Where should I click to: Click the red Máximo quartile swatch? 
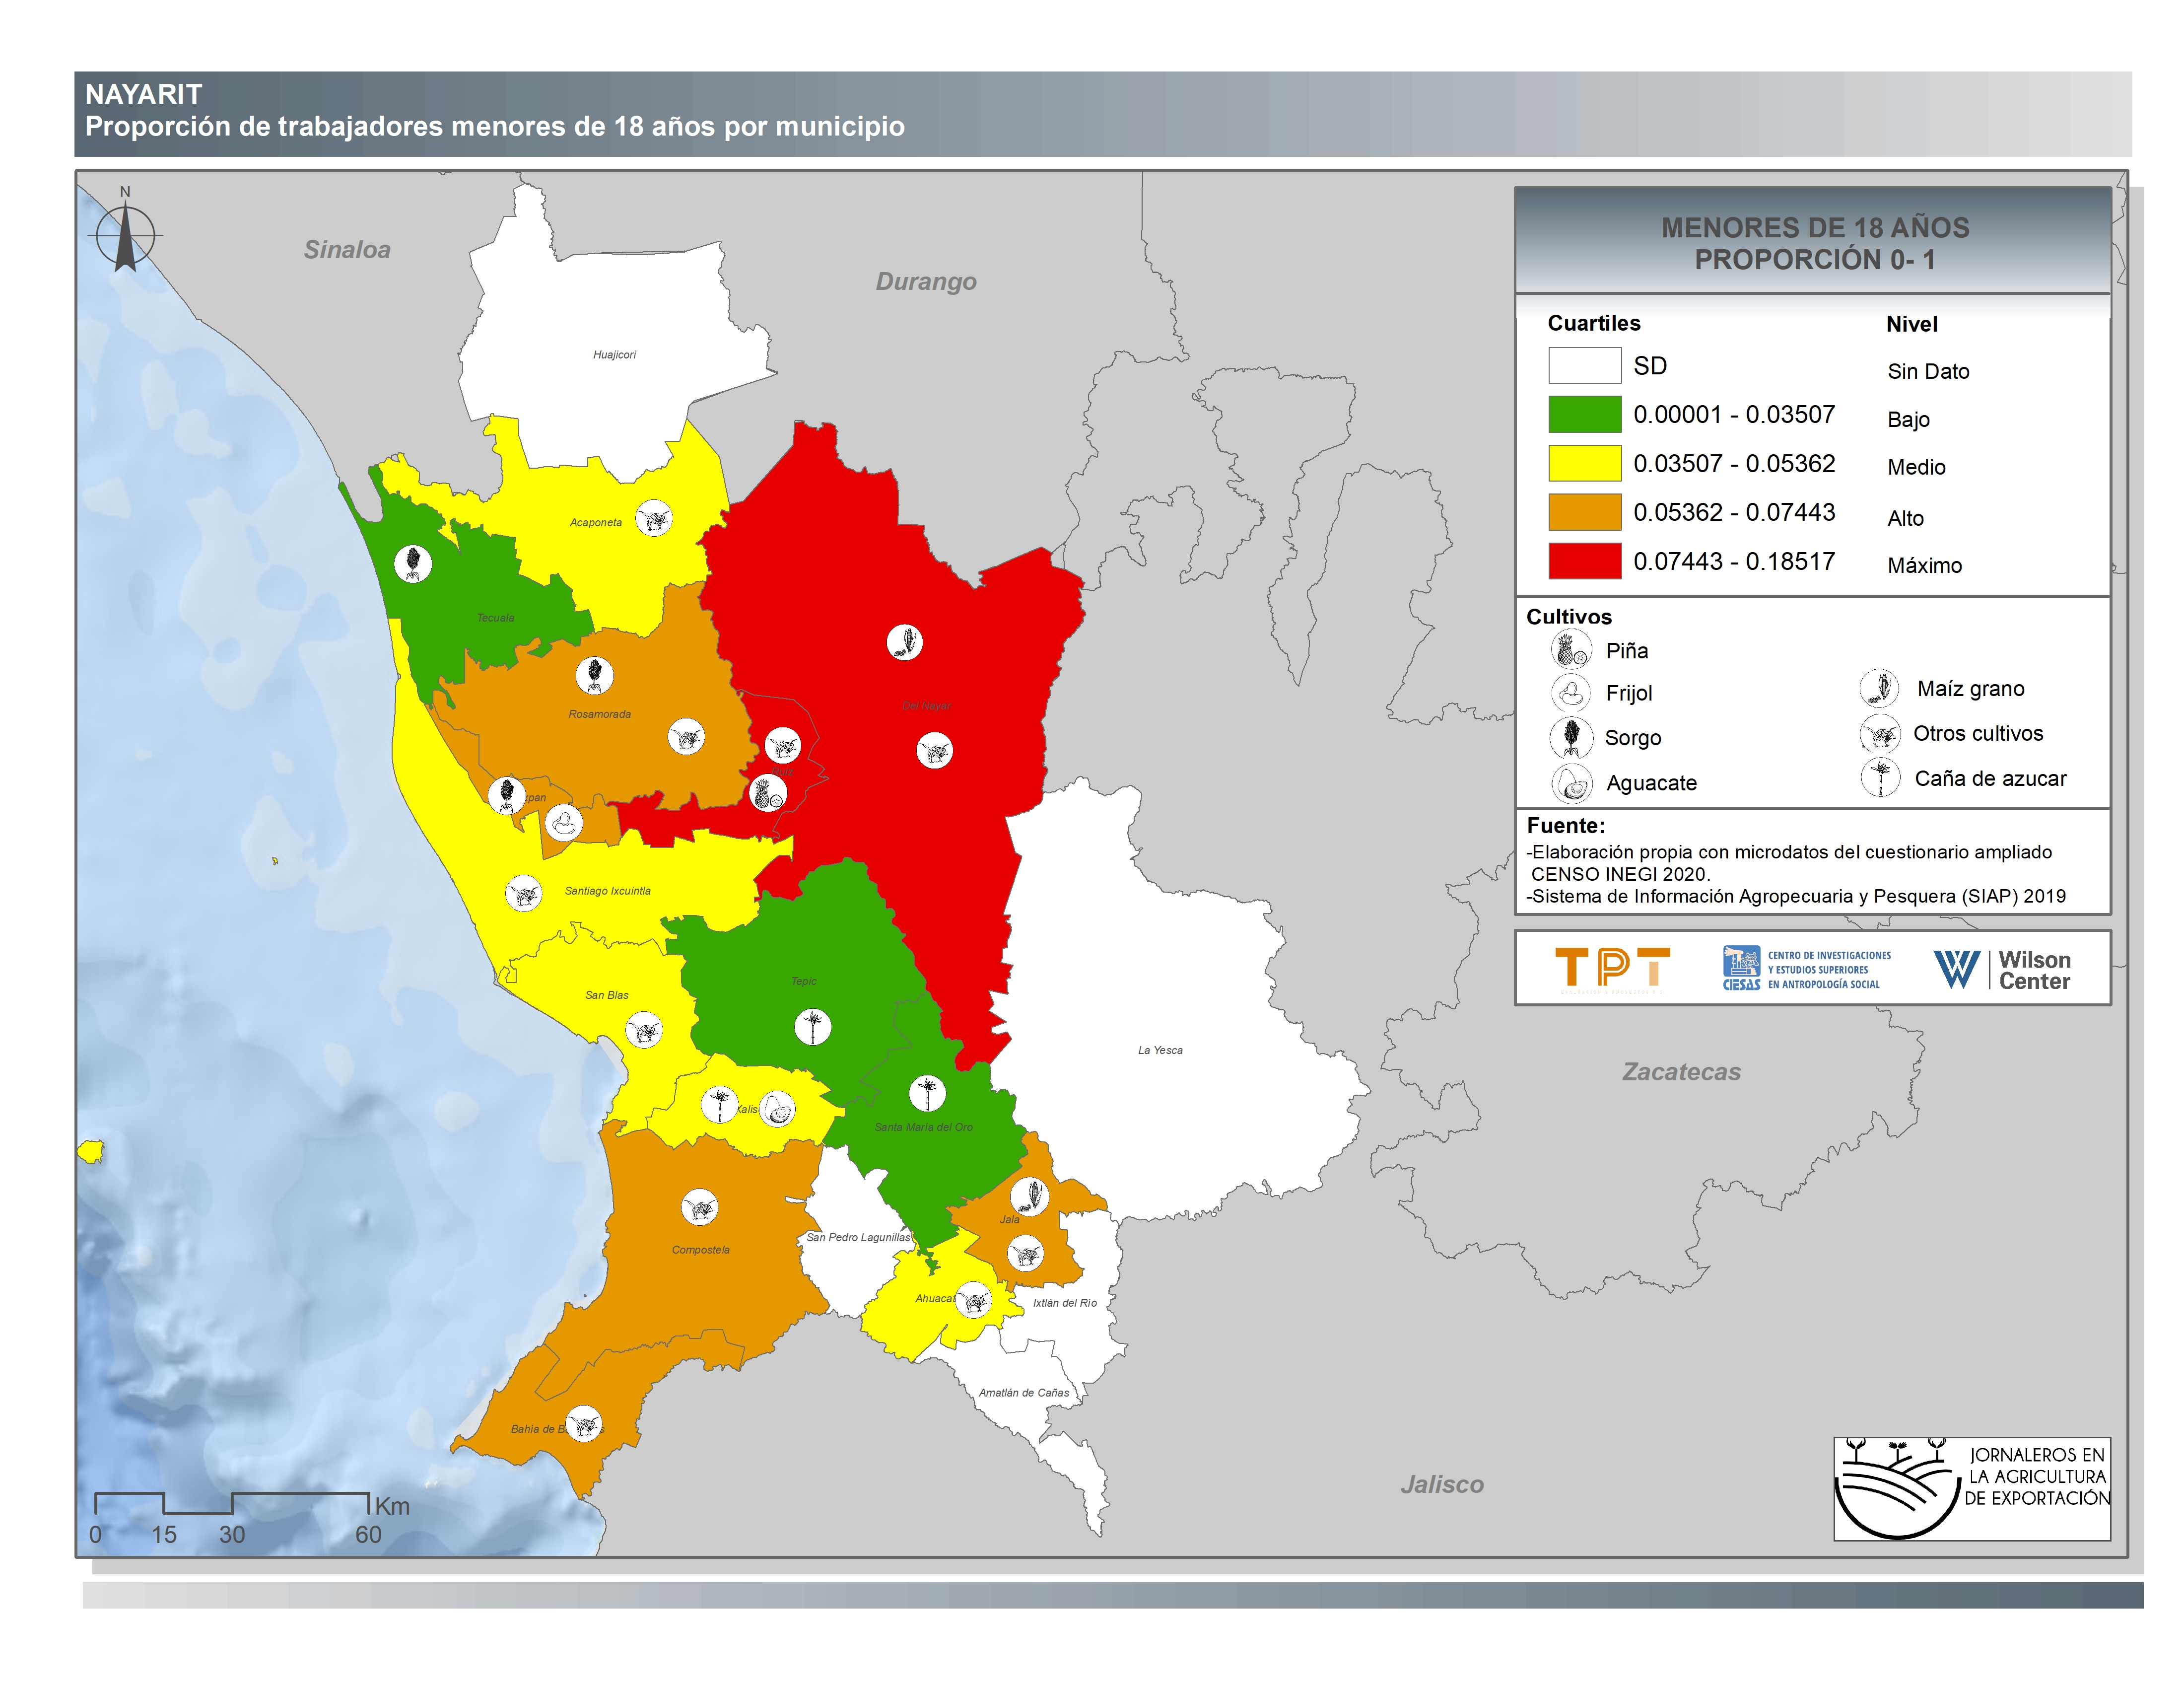coord(1584,561)
